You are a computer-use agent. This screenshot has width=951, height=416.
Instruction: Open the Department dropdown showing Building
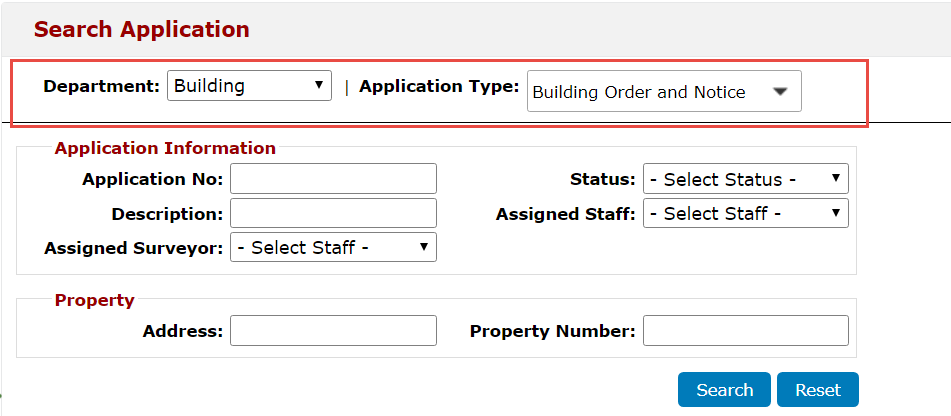(x=249, y=86)
